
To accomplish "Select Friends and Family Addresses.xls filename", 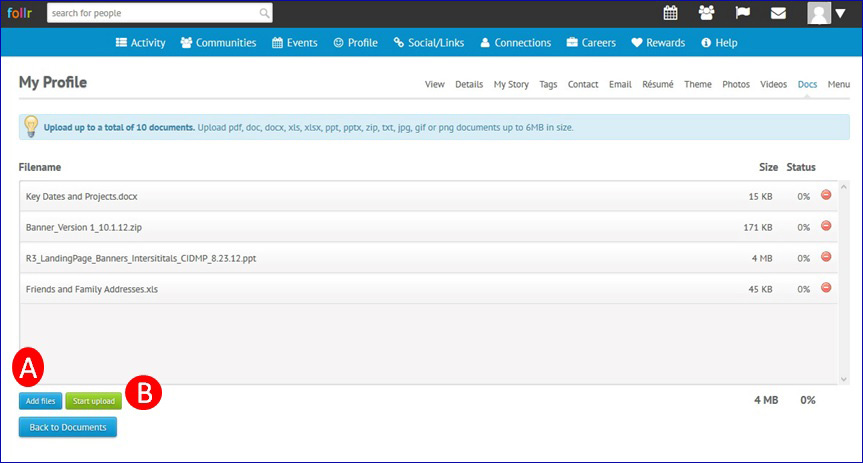I will [92, 289].
